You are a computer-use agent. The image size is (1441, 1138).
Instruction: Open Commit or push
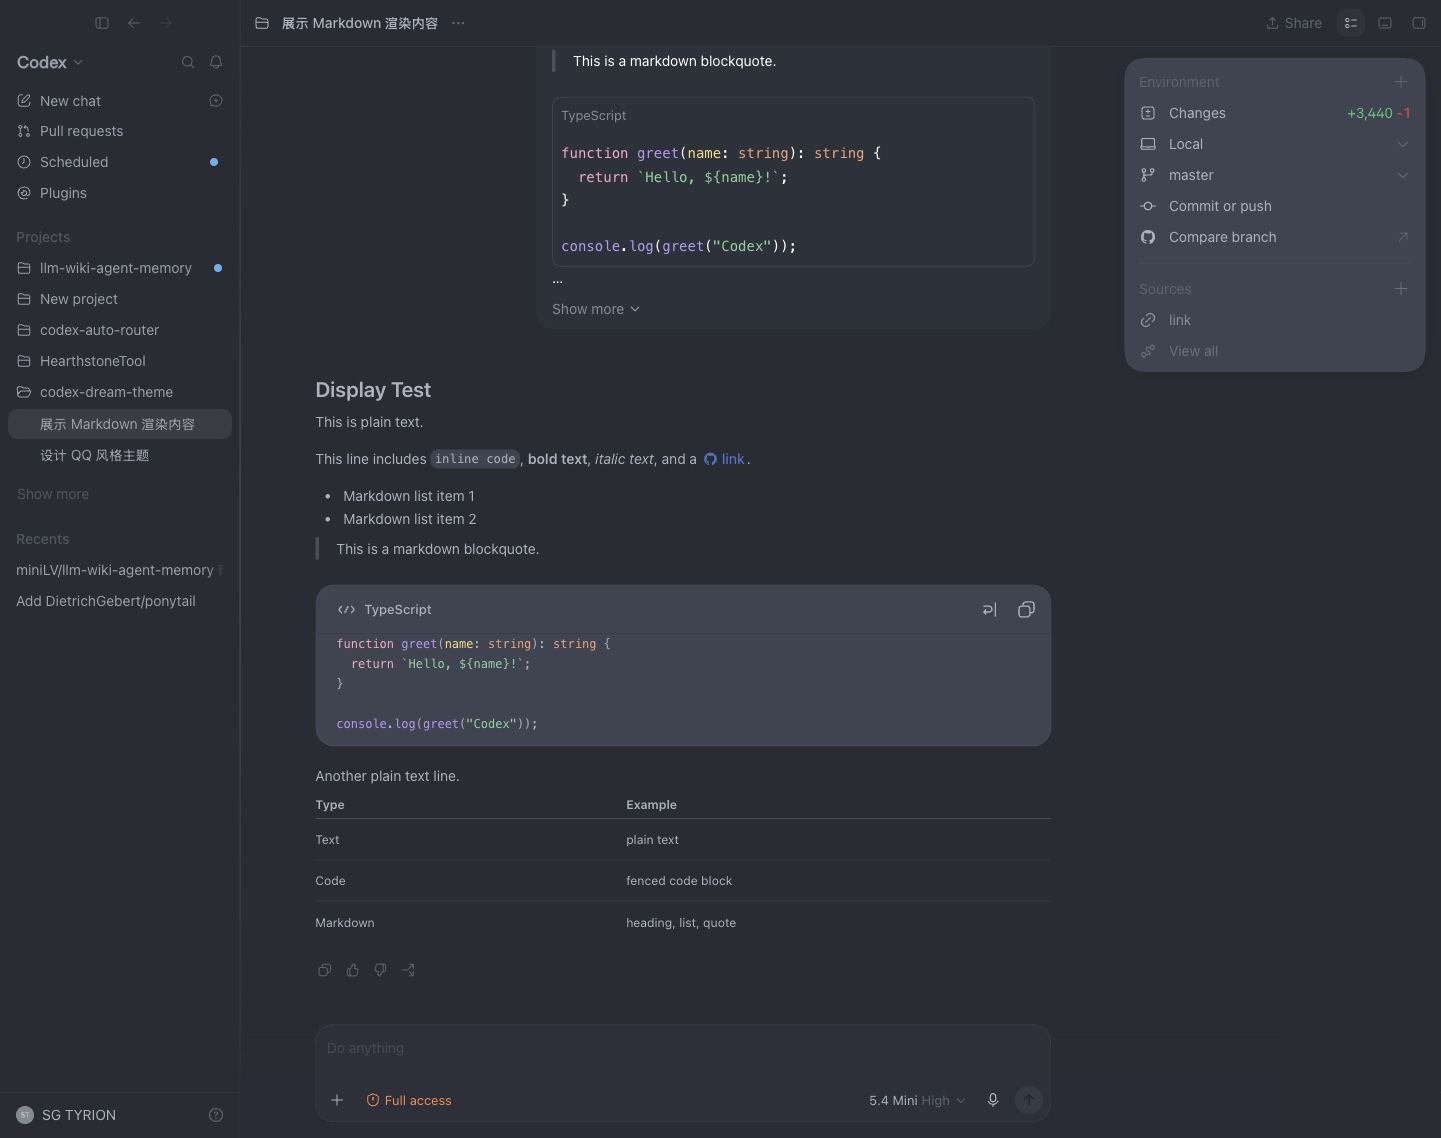pos(1275,206)
